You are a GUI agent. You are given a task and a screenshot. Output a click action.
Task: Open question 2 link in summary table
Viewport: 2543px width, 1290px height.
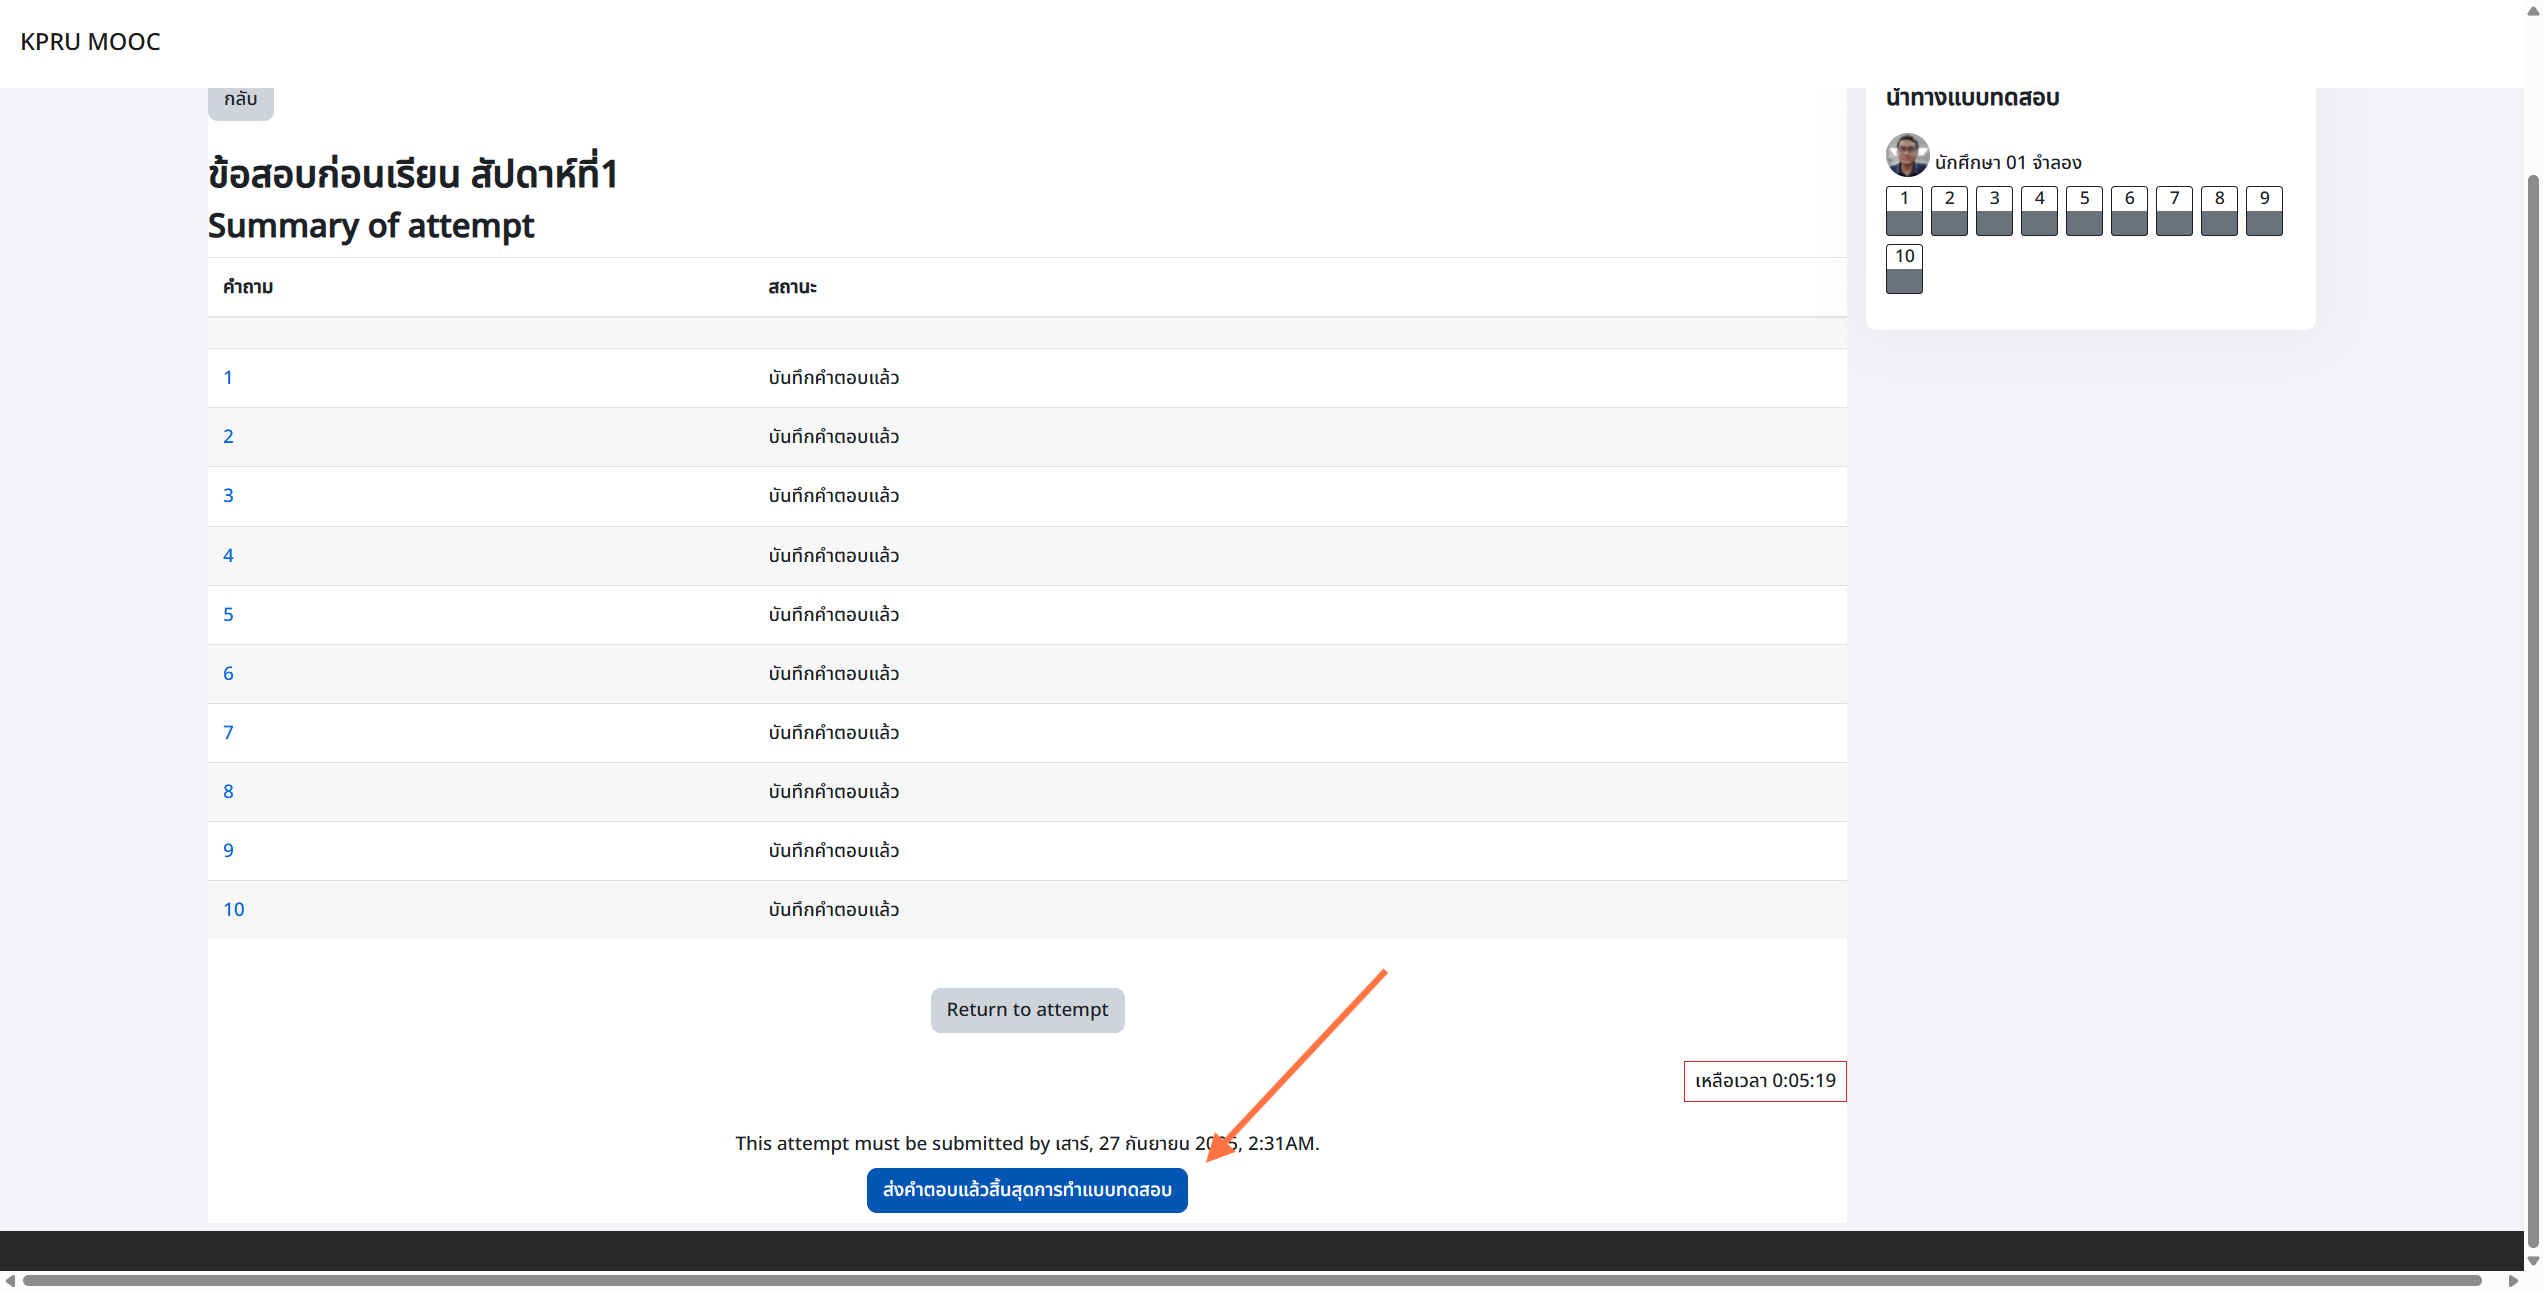[228, 437]
